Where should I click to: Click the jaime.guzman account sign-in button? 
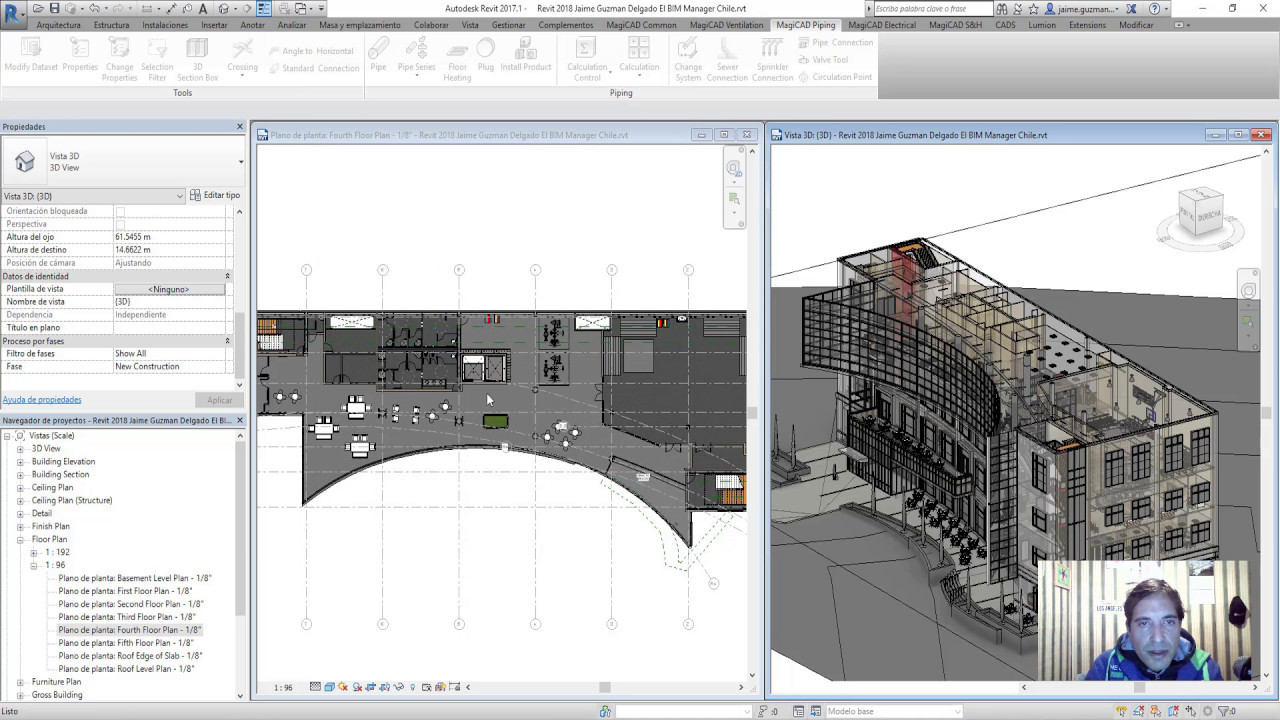[1084, 9]
